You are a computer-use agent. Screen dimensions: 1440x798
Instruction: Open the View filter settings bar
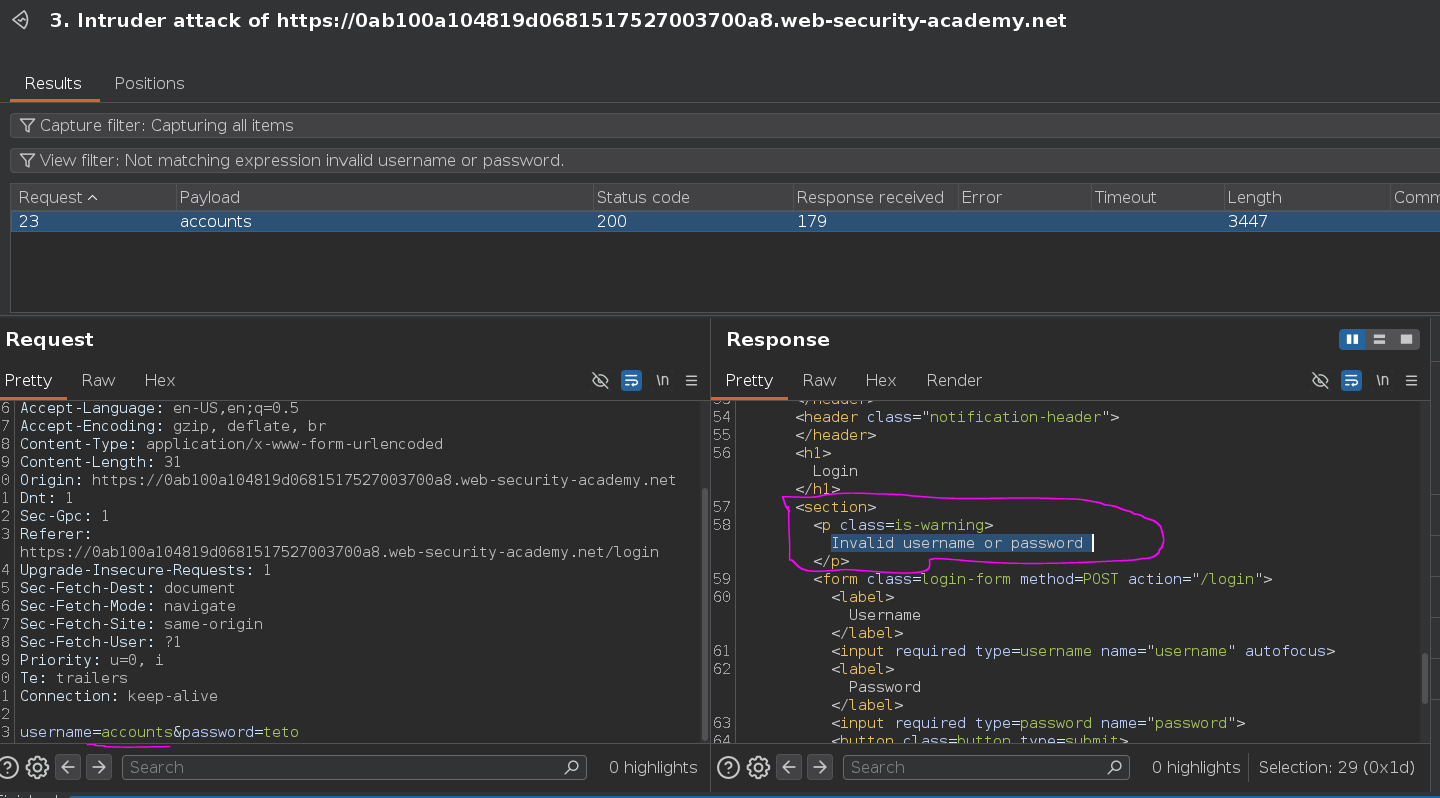(725, 160)
